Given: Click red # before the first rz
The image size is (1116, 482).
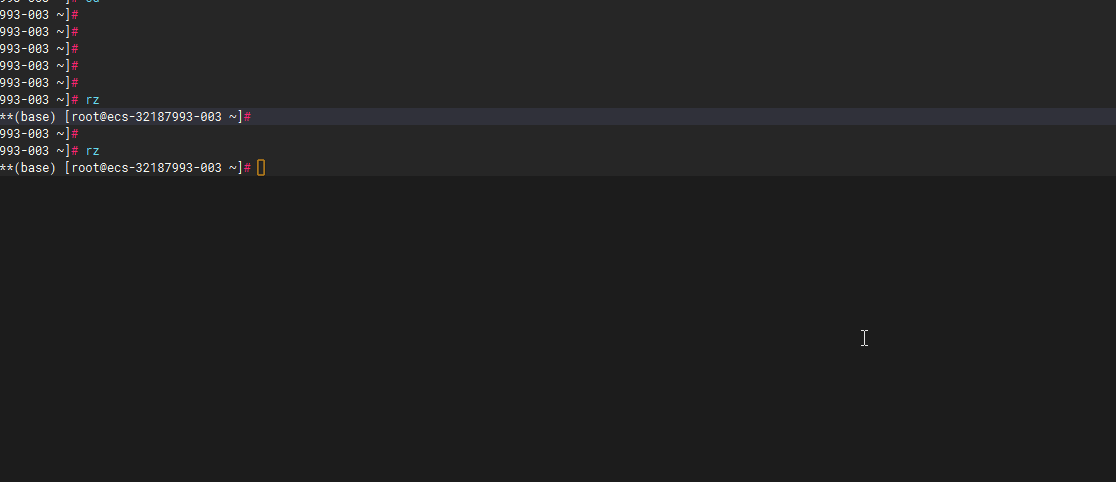Looking at the screenshot, I should pyautogui.click(x=75, y=100).
